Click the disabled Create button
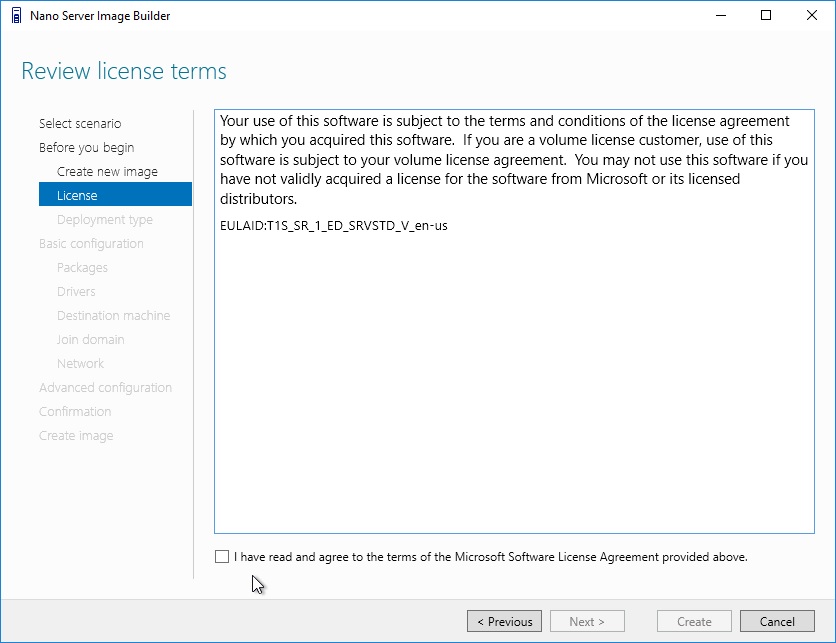The width and height of the screenshot is (836, 643). click(694, 621)
